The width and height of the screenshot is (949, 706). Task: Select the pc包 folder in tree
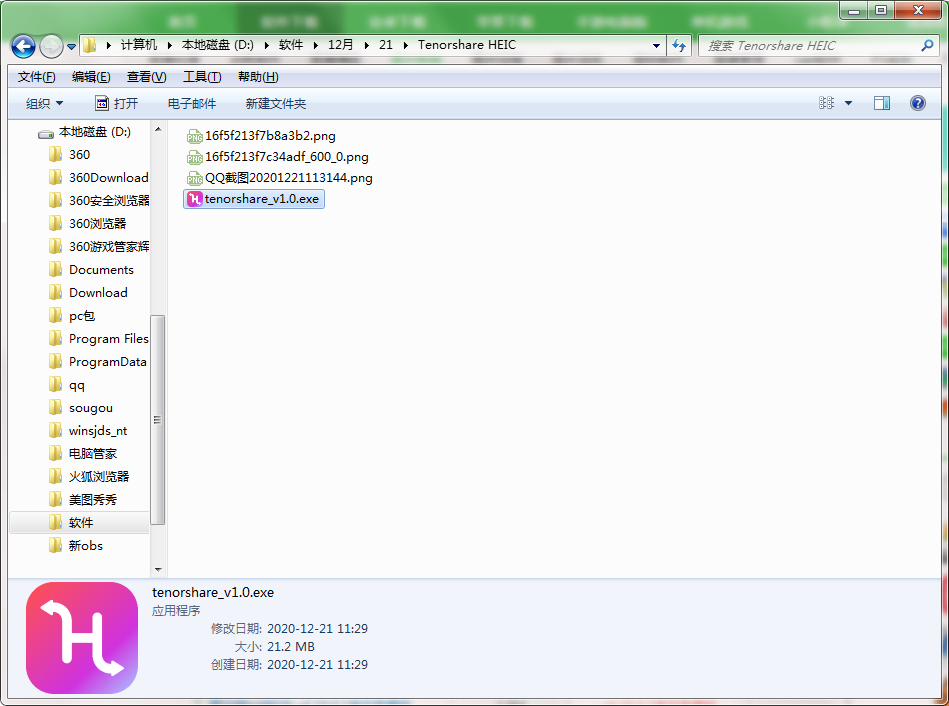(82, 315)
